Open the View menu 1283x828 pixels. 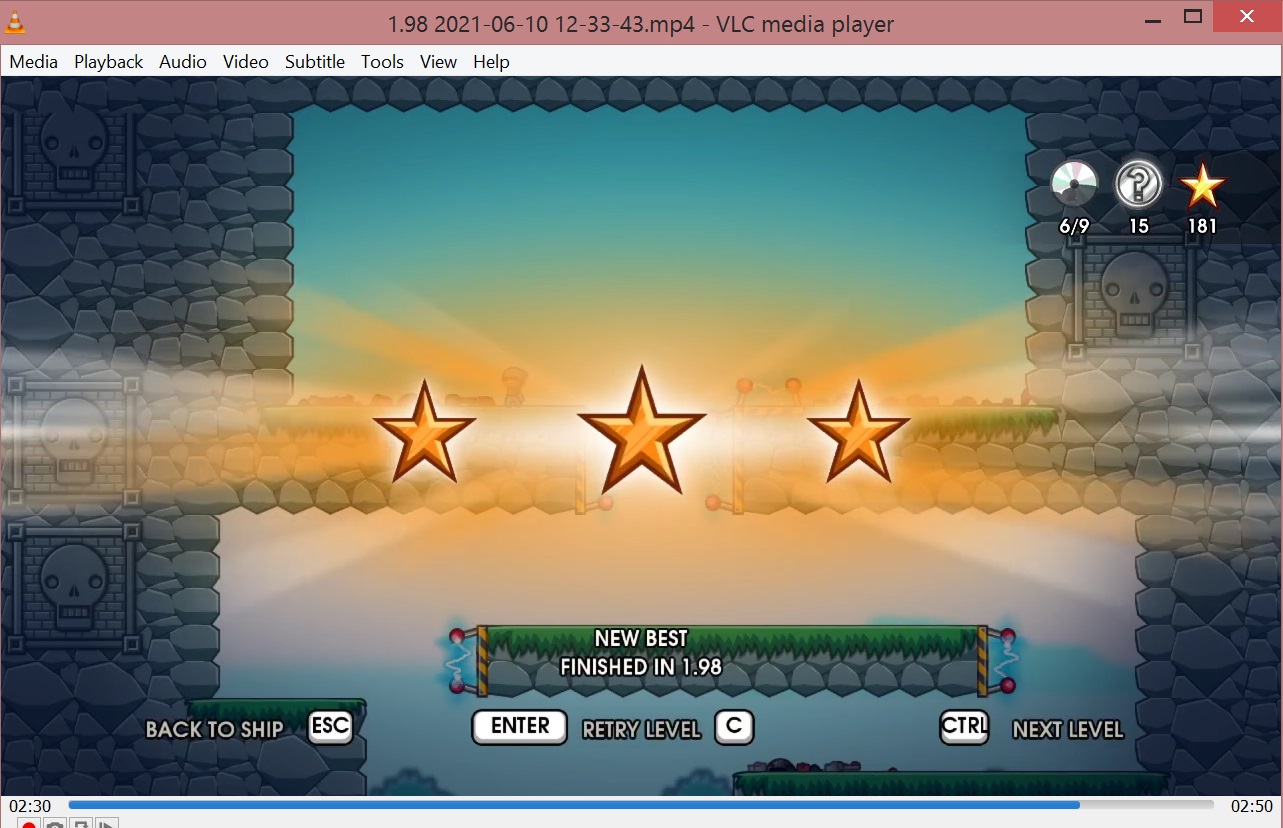pos(438,62)
